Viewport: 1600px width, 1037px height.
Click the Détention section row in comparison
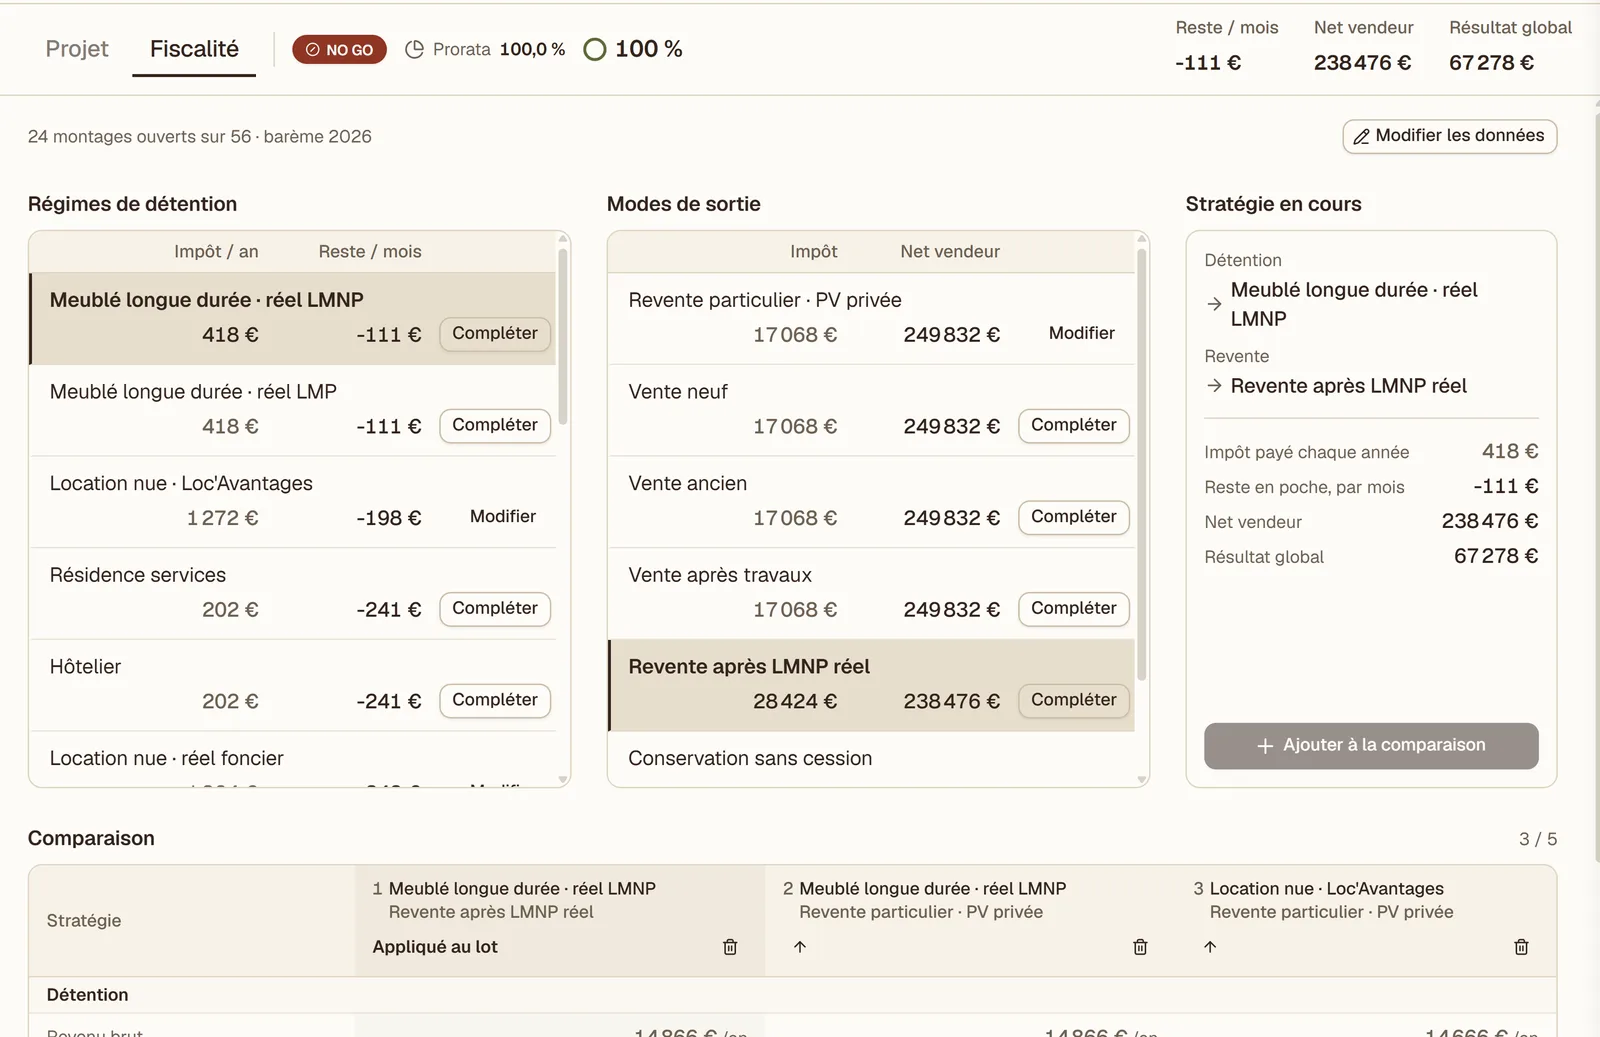point(792,995)
